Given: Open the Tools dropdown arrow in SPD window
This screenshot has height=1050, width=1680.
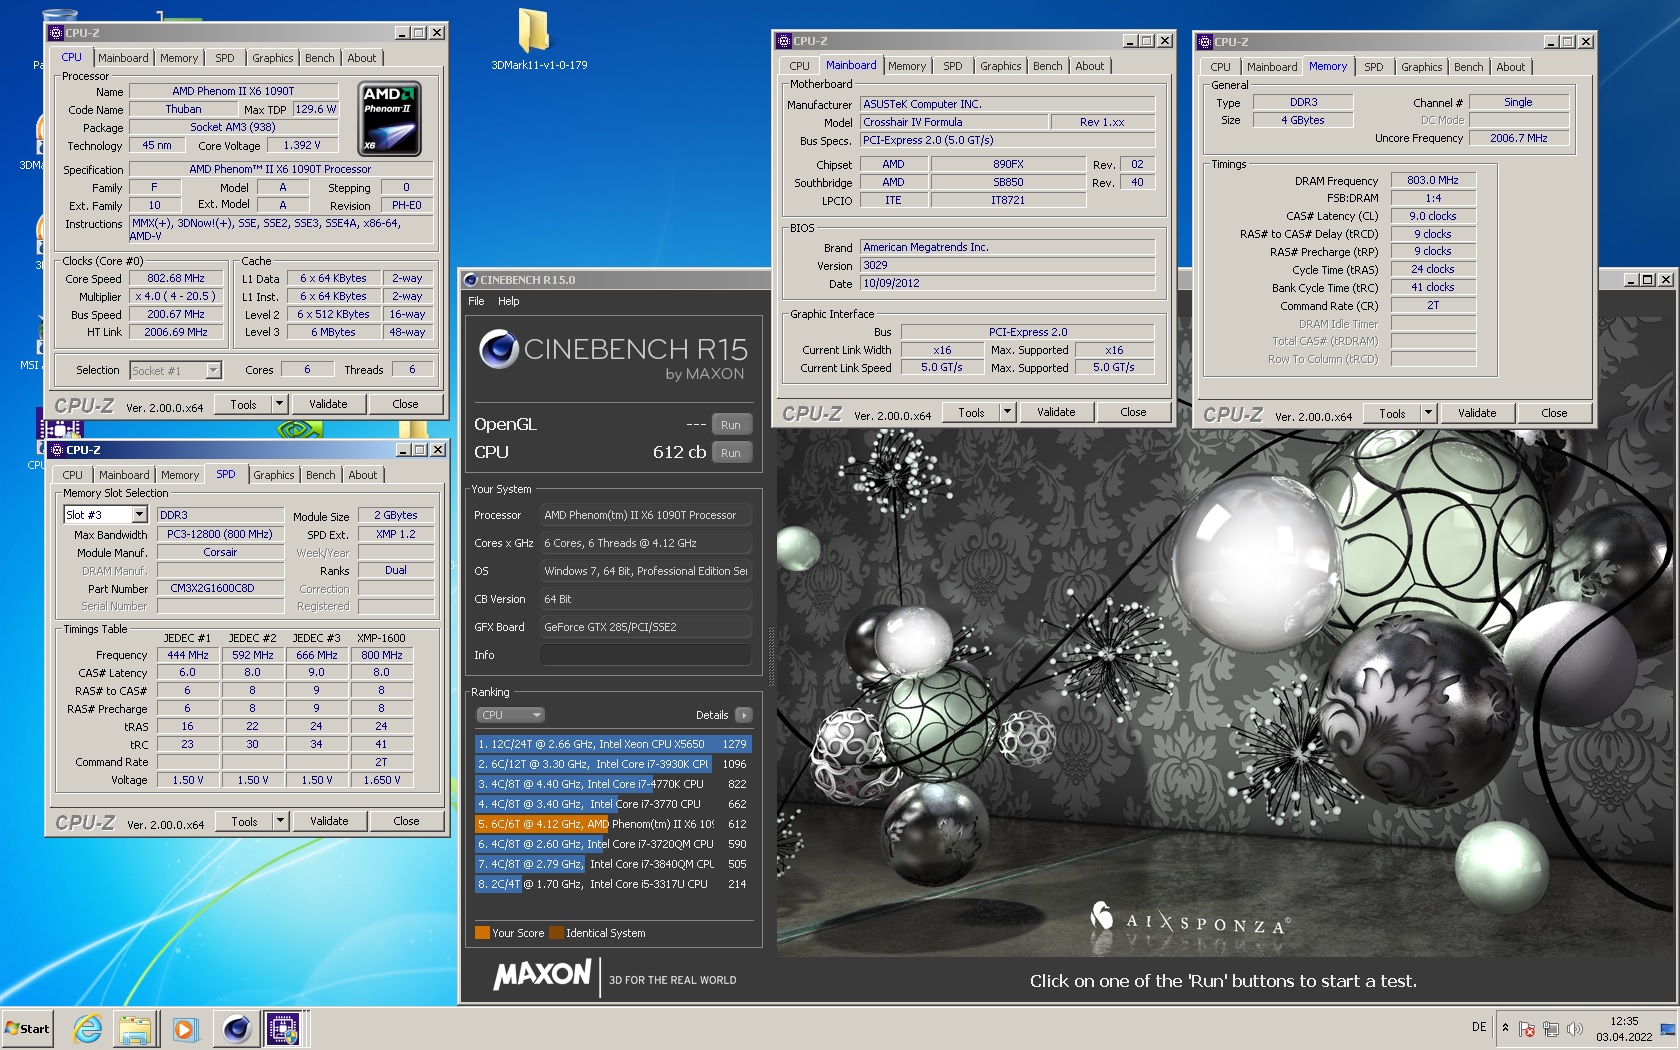Looking at the screenshot, I should (x=280, y=821).
